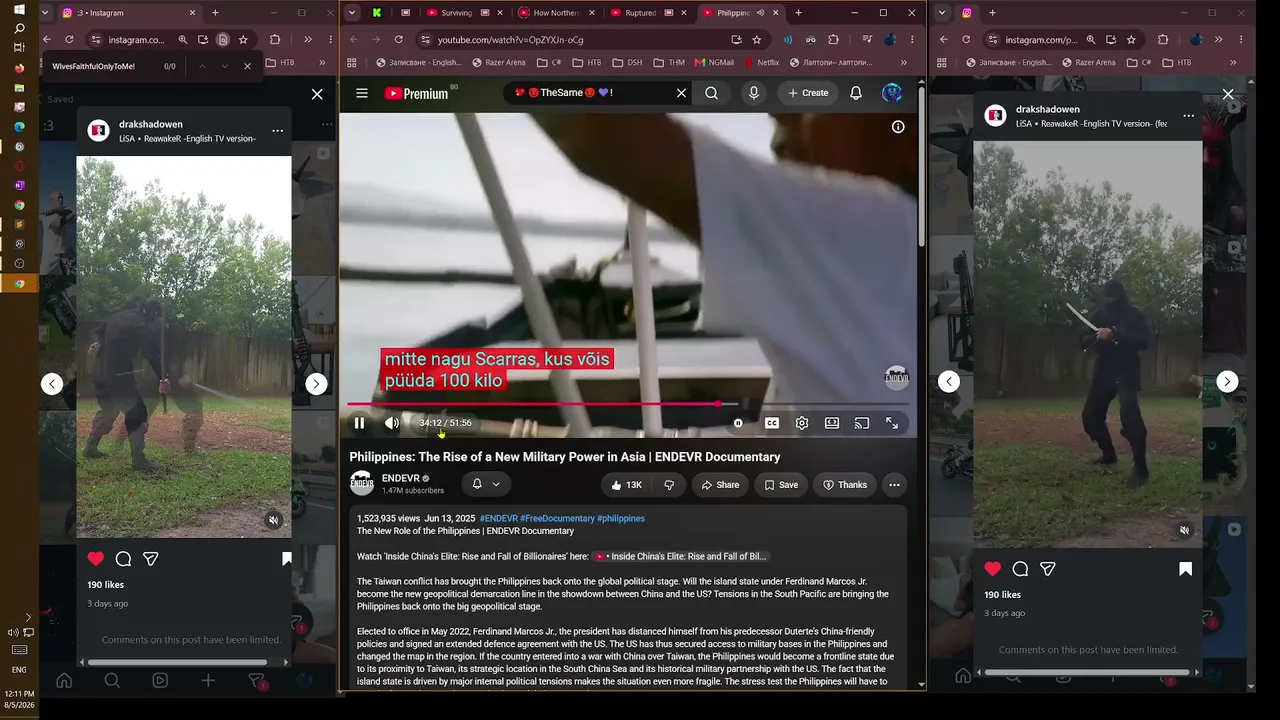Seek on the YouTube video progress bar

point(628,404)
